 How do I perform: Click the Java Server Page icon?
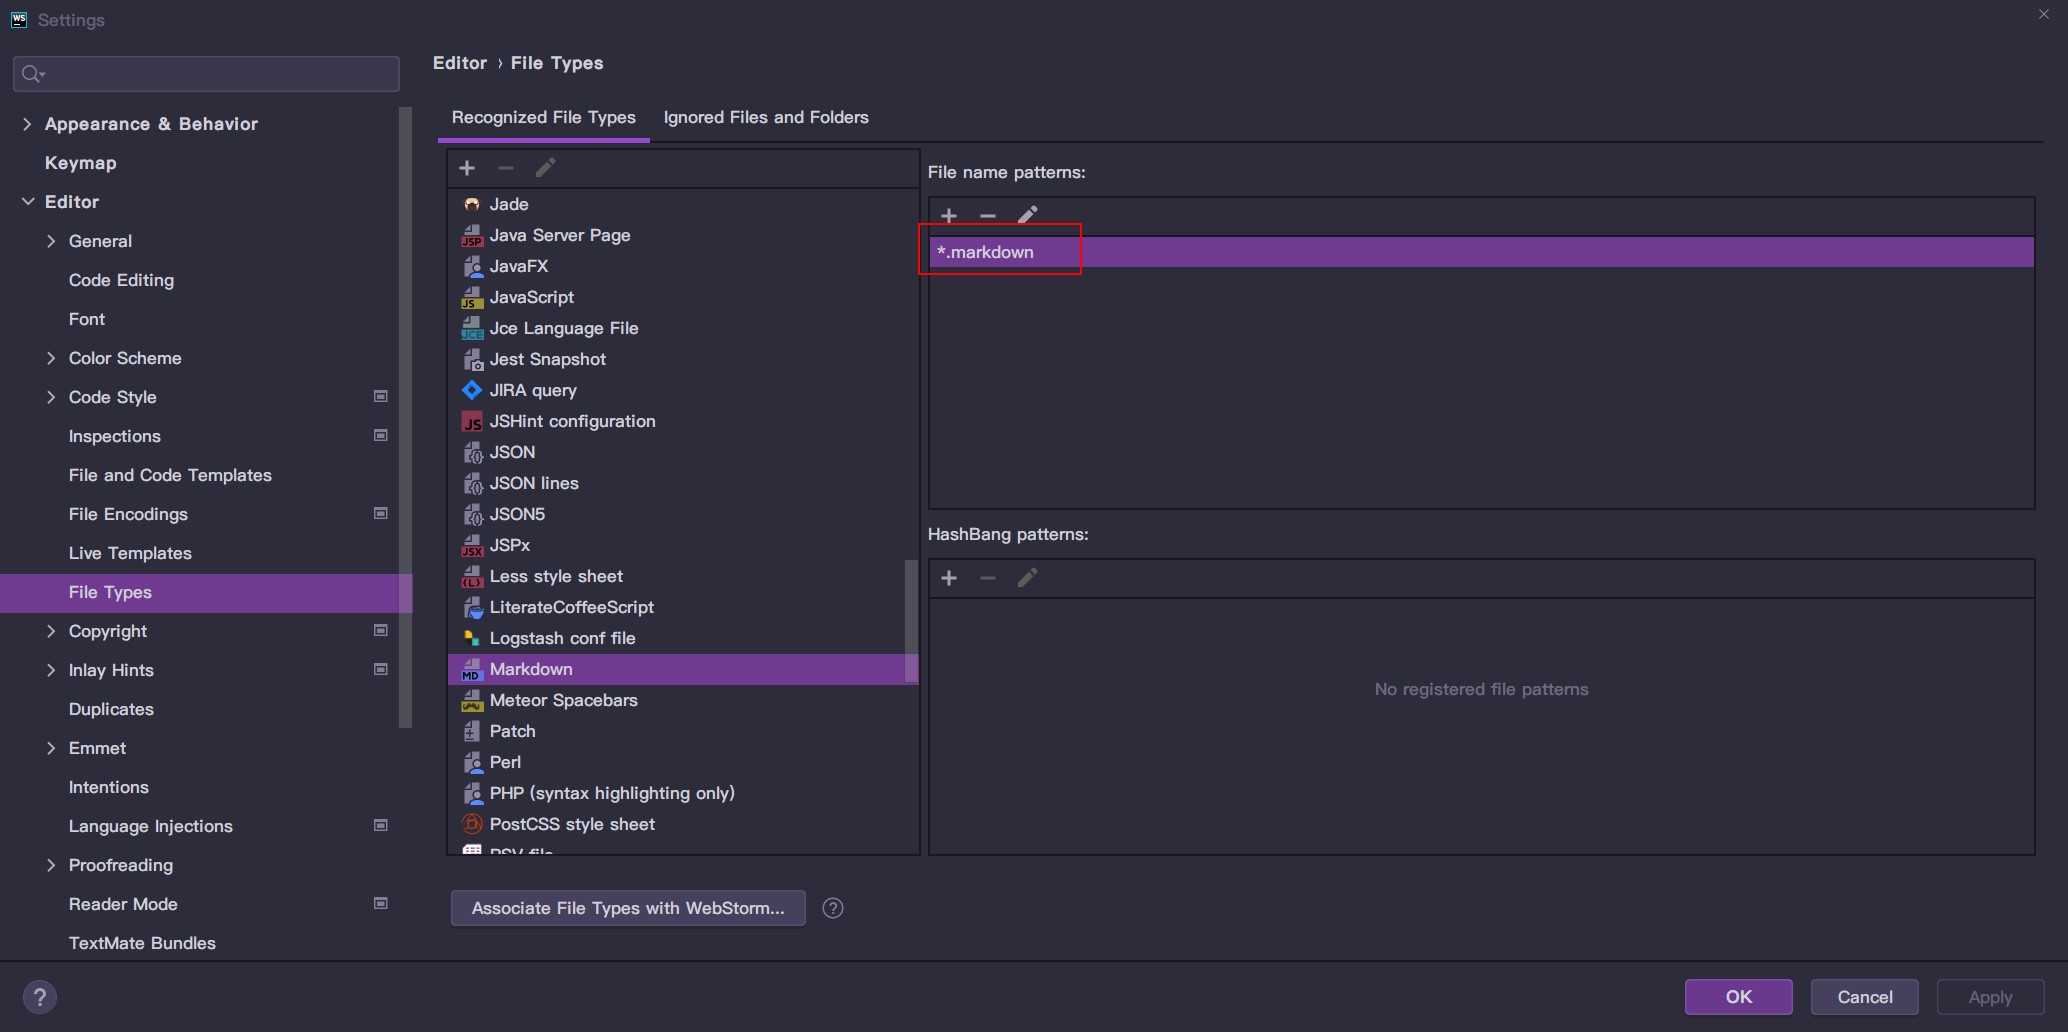coord(472,235)
